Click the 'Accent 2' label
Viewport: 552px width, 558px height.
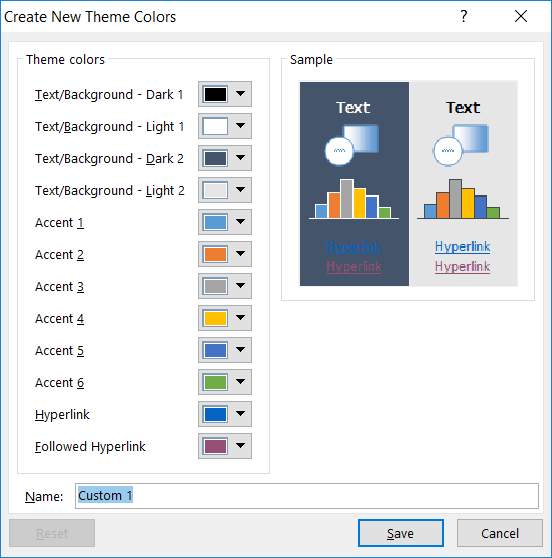pos(59,254)
